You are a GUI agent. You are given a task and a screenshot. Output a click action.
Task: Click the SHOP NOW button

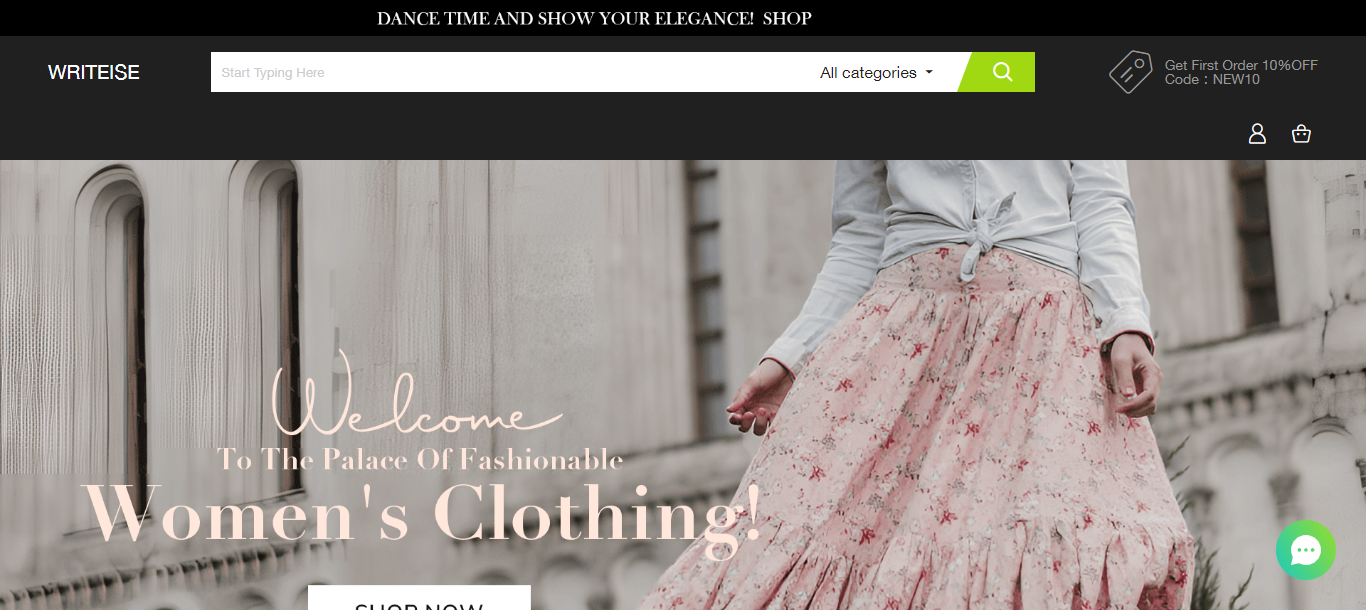[x=419, y=598]
